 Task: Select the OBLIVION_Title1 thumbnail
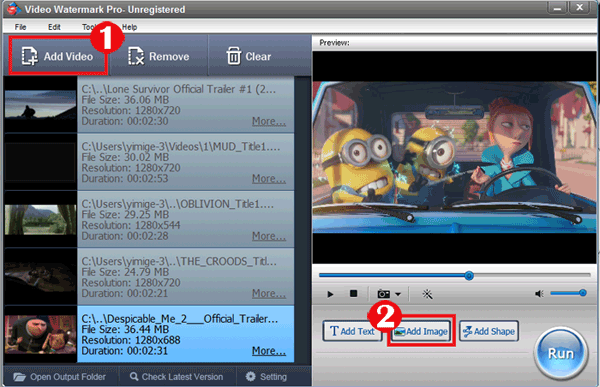tap(40, 219)
